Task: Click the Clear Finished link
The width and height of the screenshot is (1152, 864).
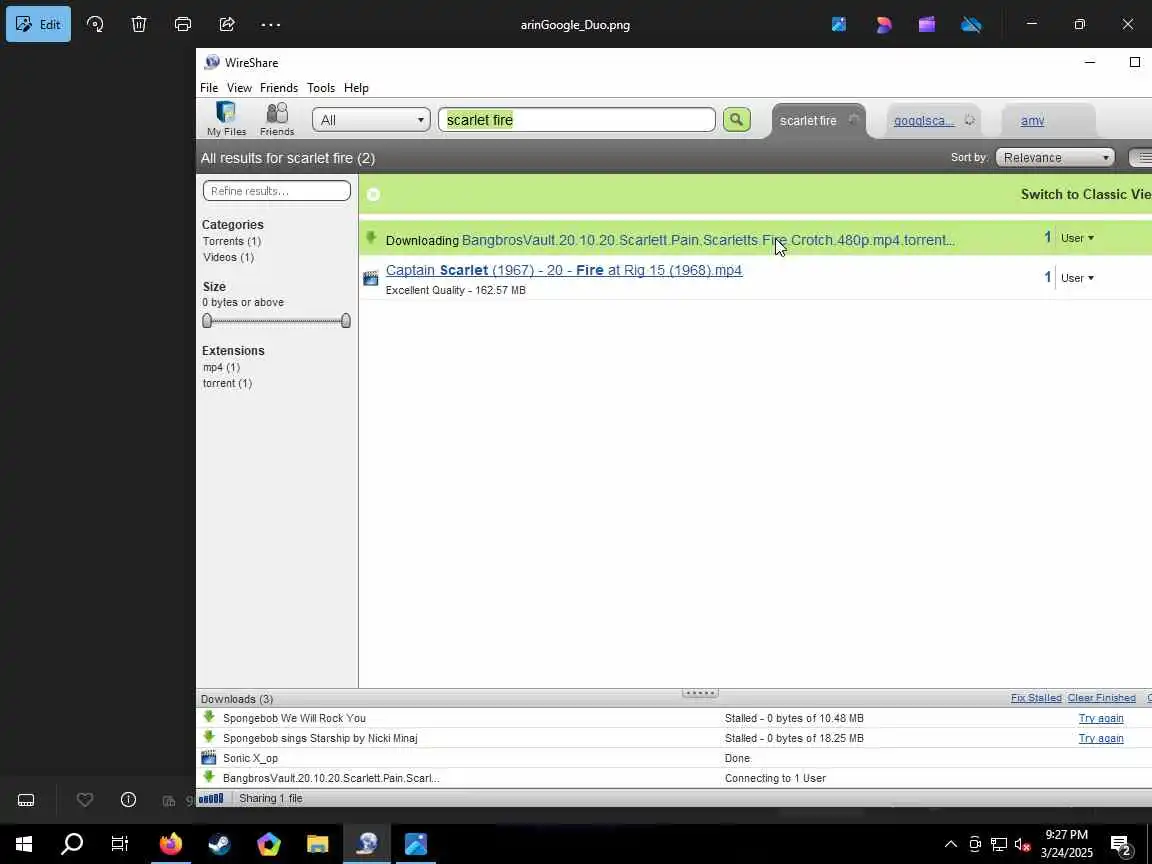Action: (x=1101, y=698)
